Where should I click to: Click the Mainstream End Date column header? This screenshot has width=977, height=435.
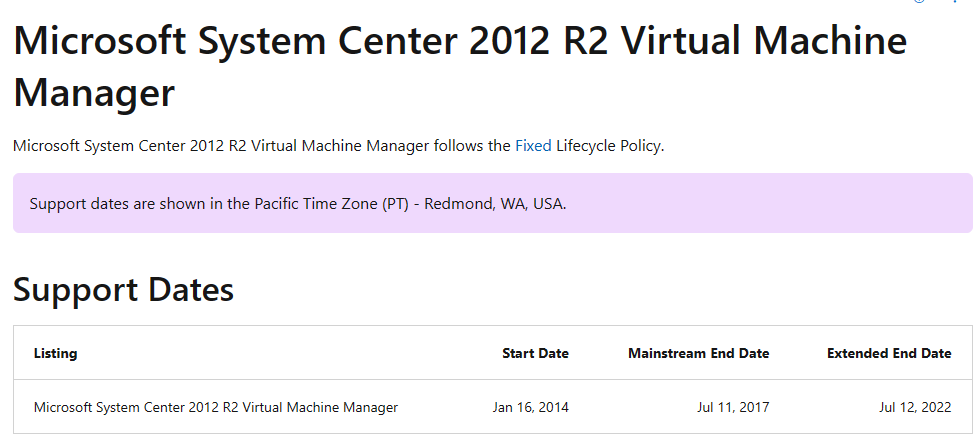tap(698, 353)
